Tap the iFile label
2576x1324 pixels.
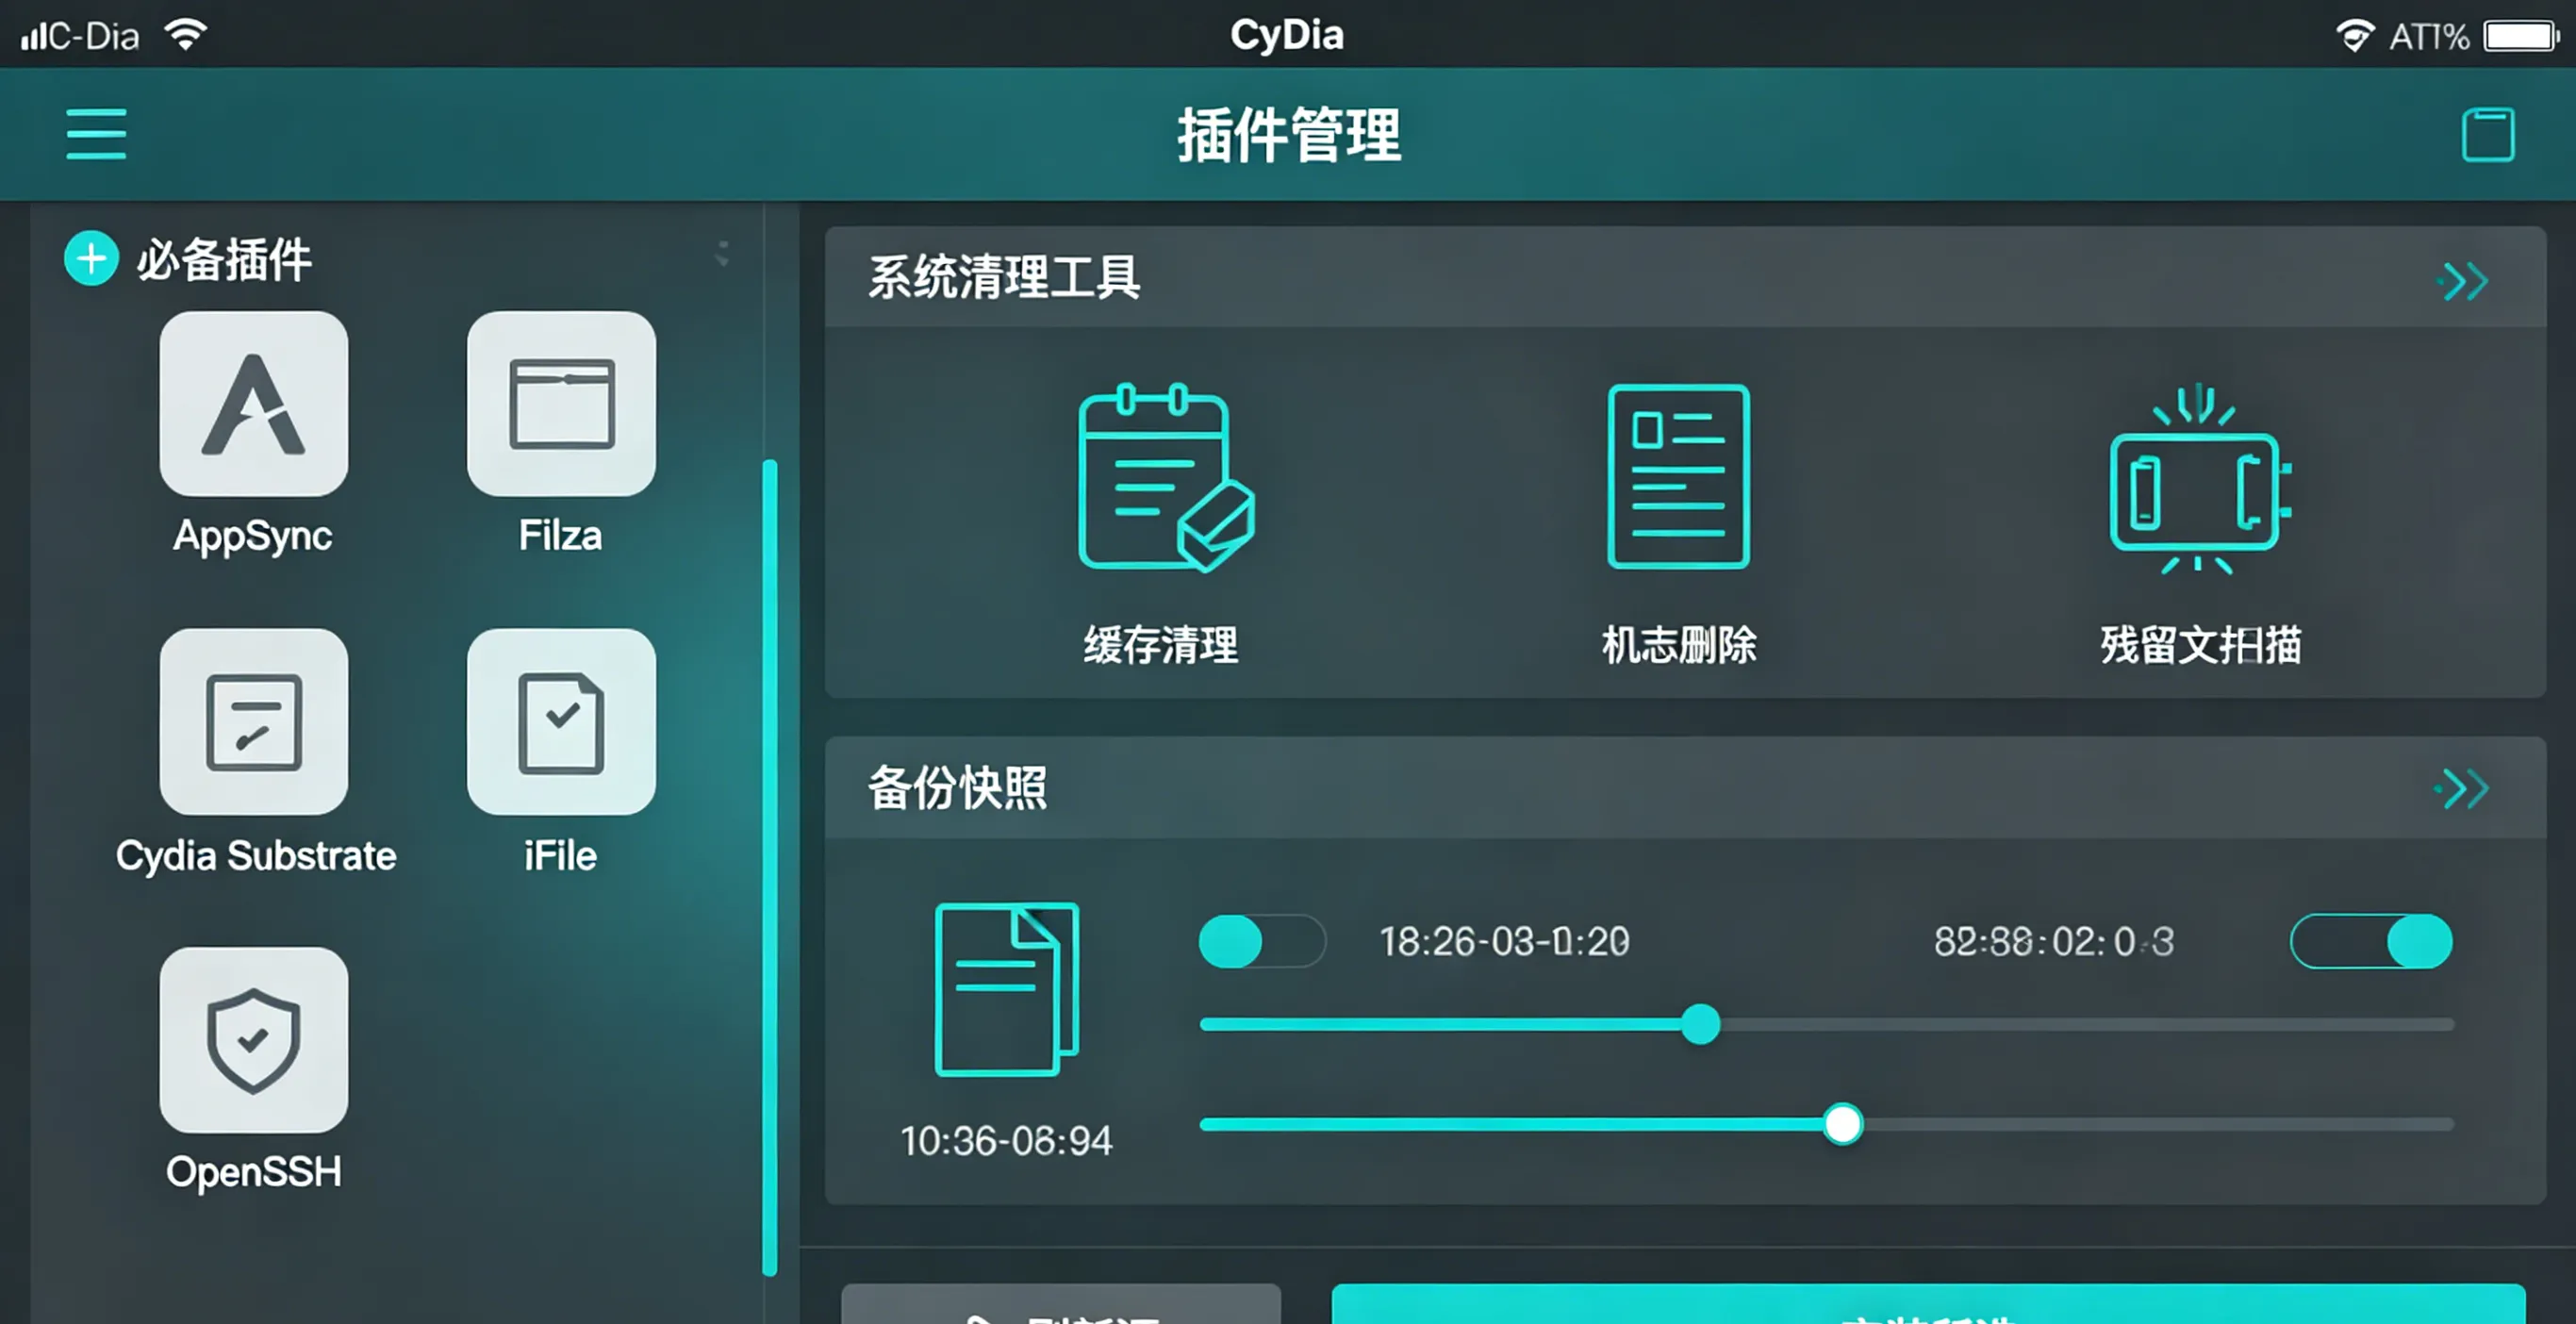560,856
